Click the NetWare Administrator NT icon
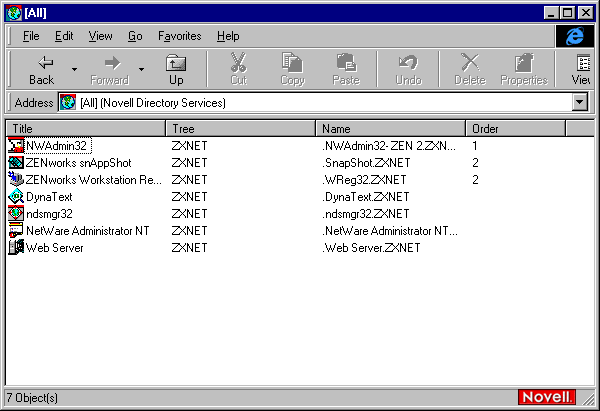This screenshot has width=600, height=411. click(x=16, y=230)
